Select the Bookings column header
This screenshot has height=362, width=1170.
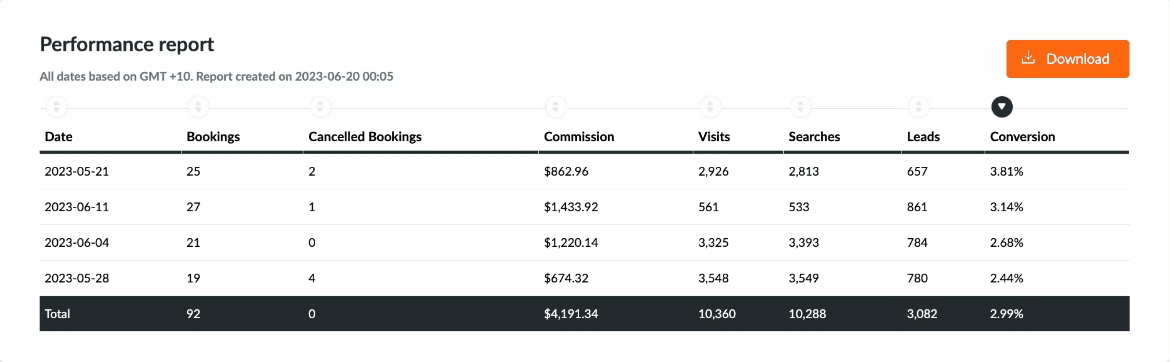pyautogui.click(x=213, y=137)
